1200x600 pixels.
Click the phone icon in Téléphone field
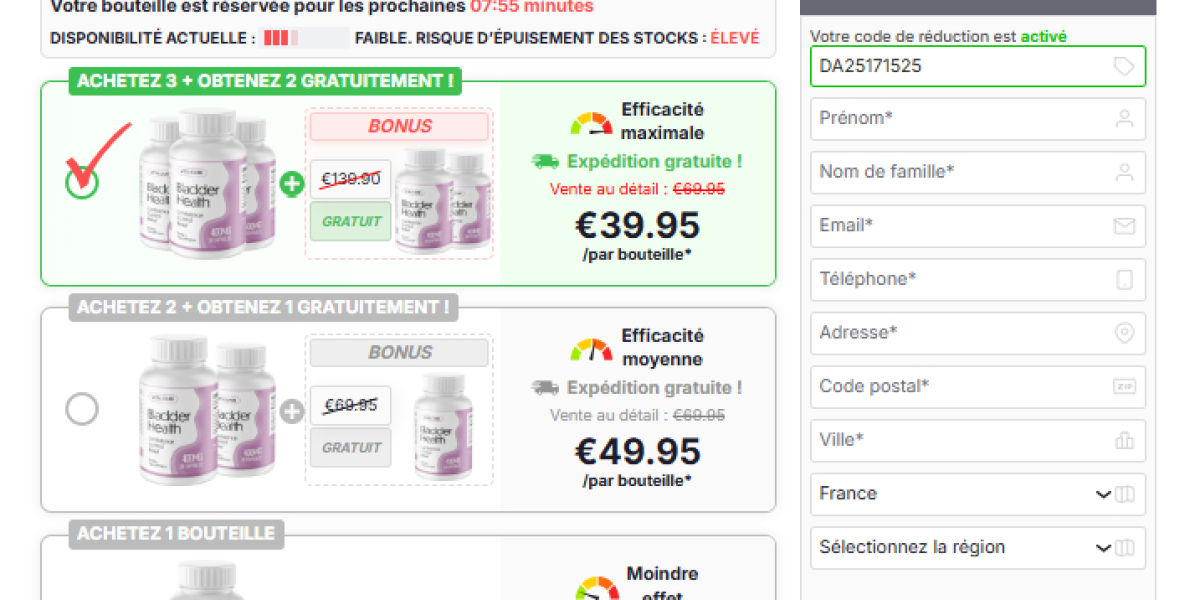[x=1124, y=280]
